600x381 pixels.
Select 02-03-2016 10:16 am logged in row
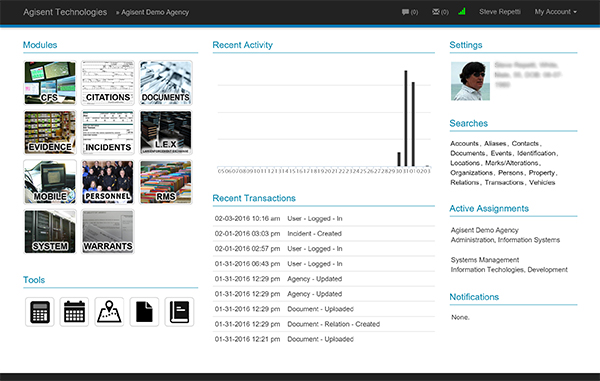coord(323,219)
